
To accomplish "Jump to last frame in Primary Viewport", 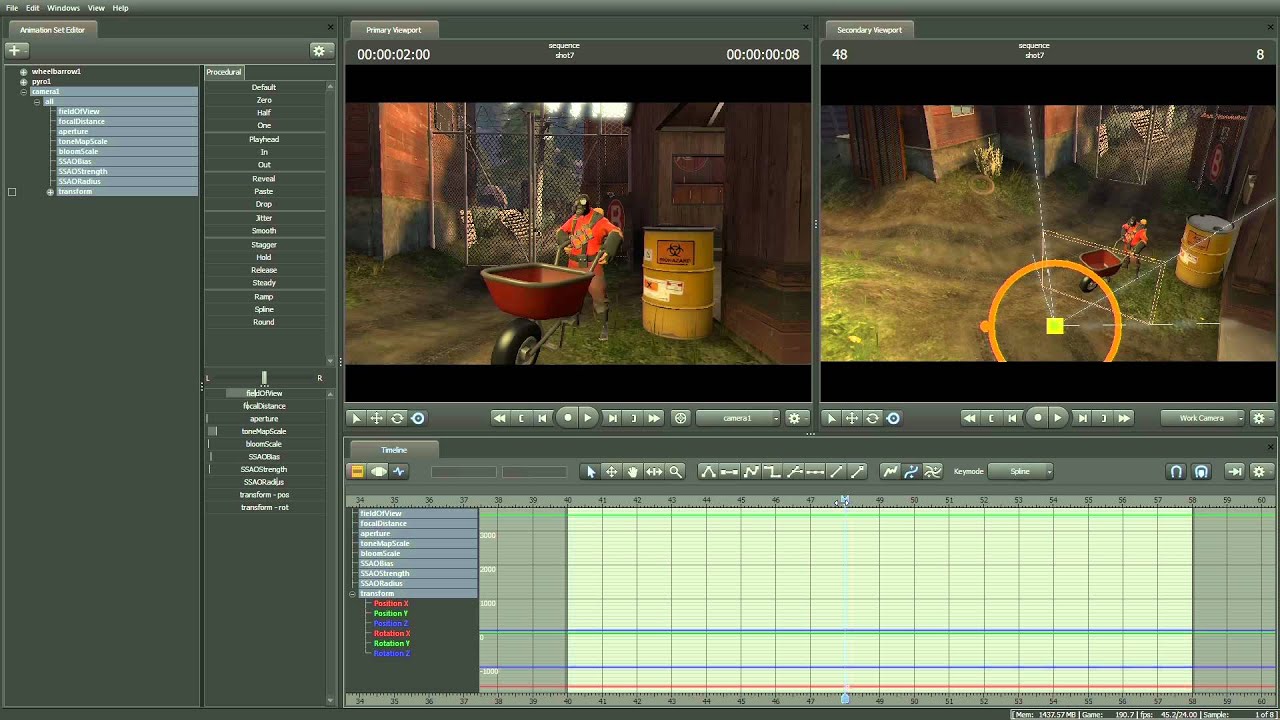I will tap(654, 418).
